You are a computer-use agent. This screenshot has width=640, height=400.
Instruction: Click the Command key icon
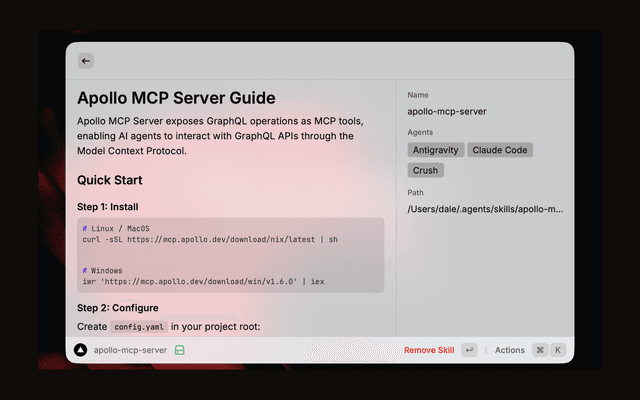(540, 350)
